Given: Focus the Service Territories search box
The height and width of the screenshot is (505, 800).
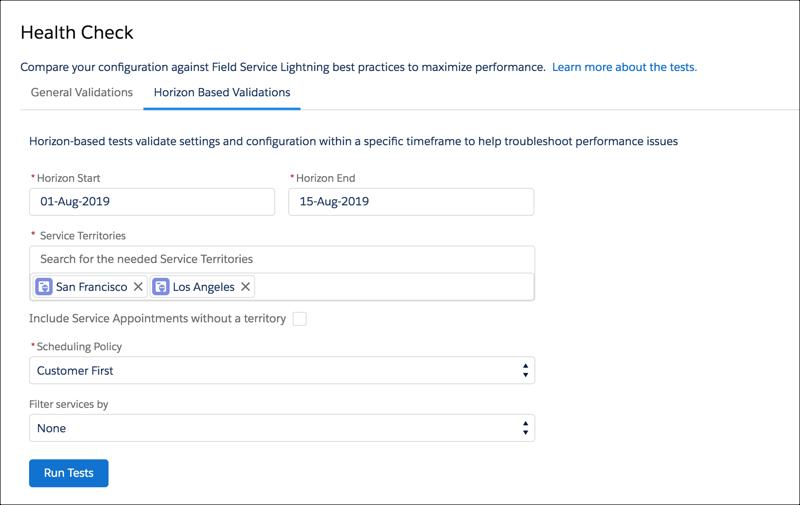Looking at the screenshot, I should (282, 259).
